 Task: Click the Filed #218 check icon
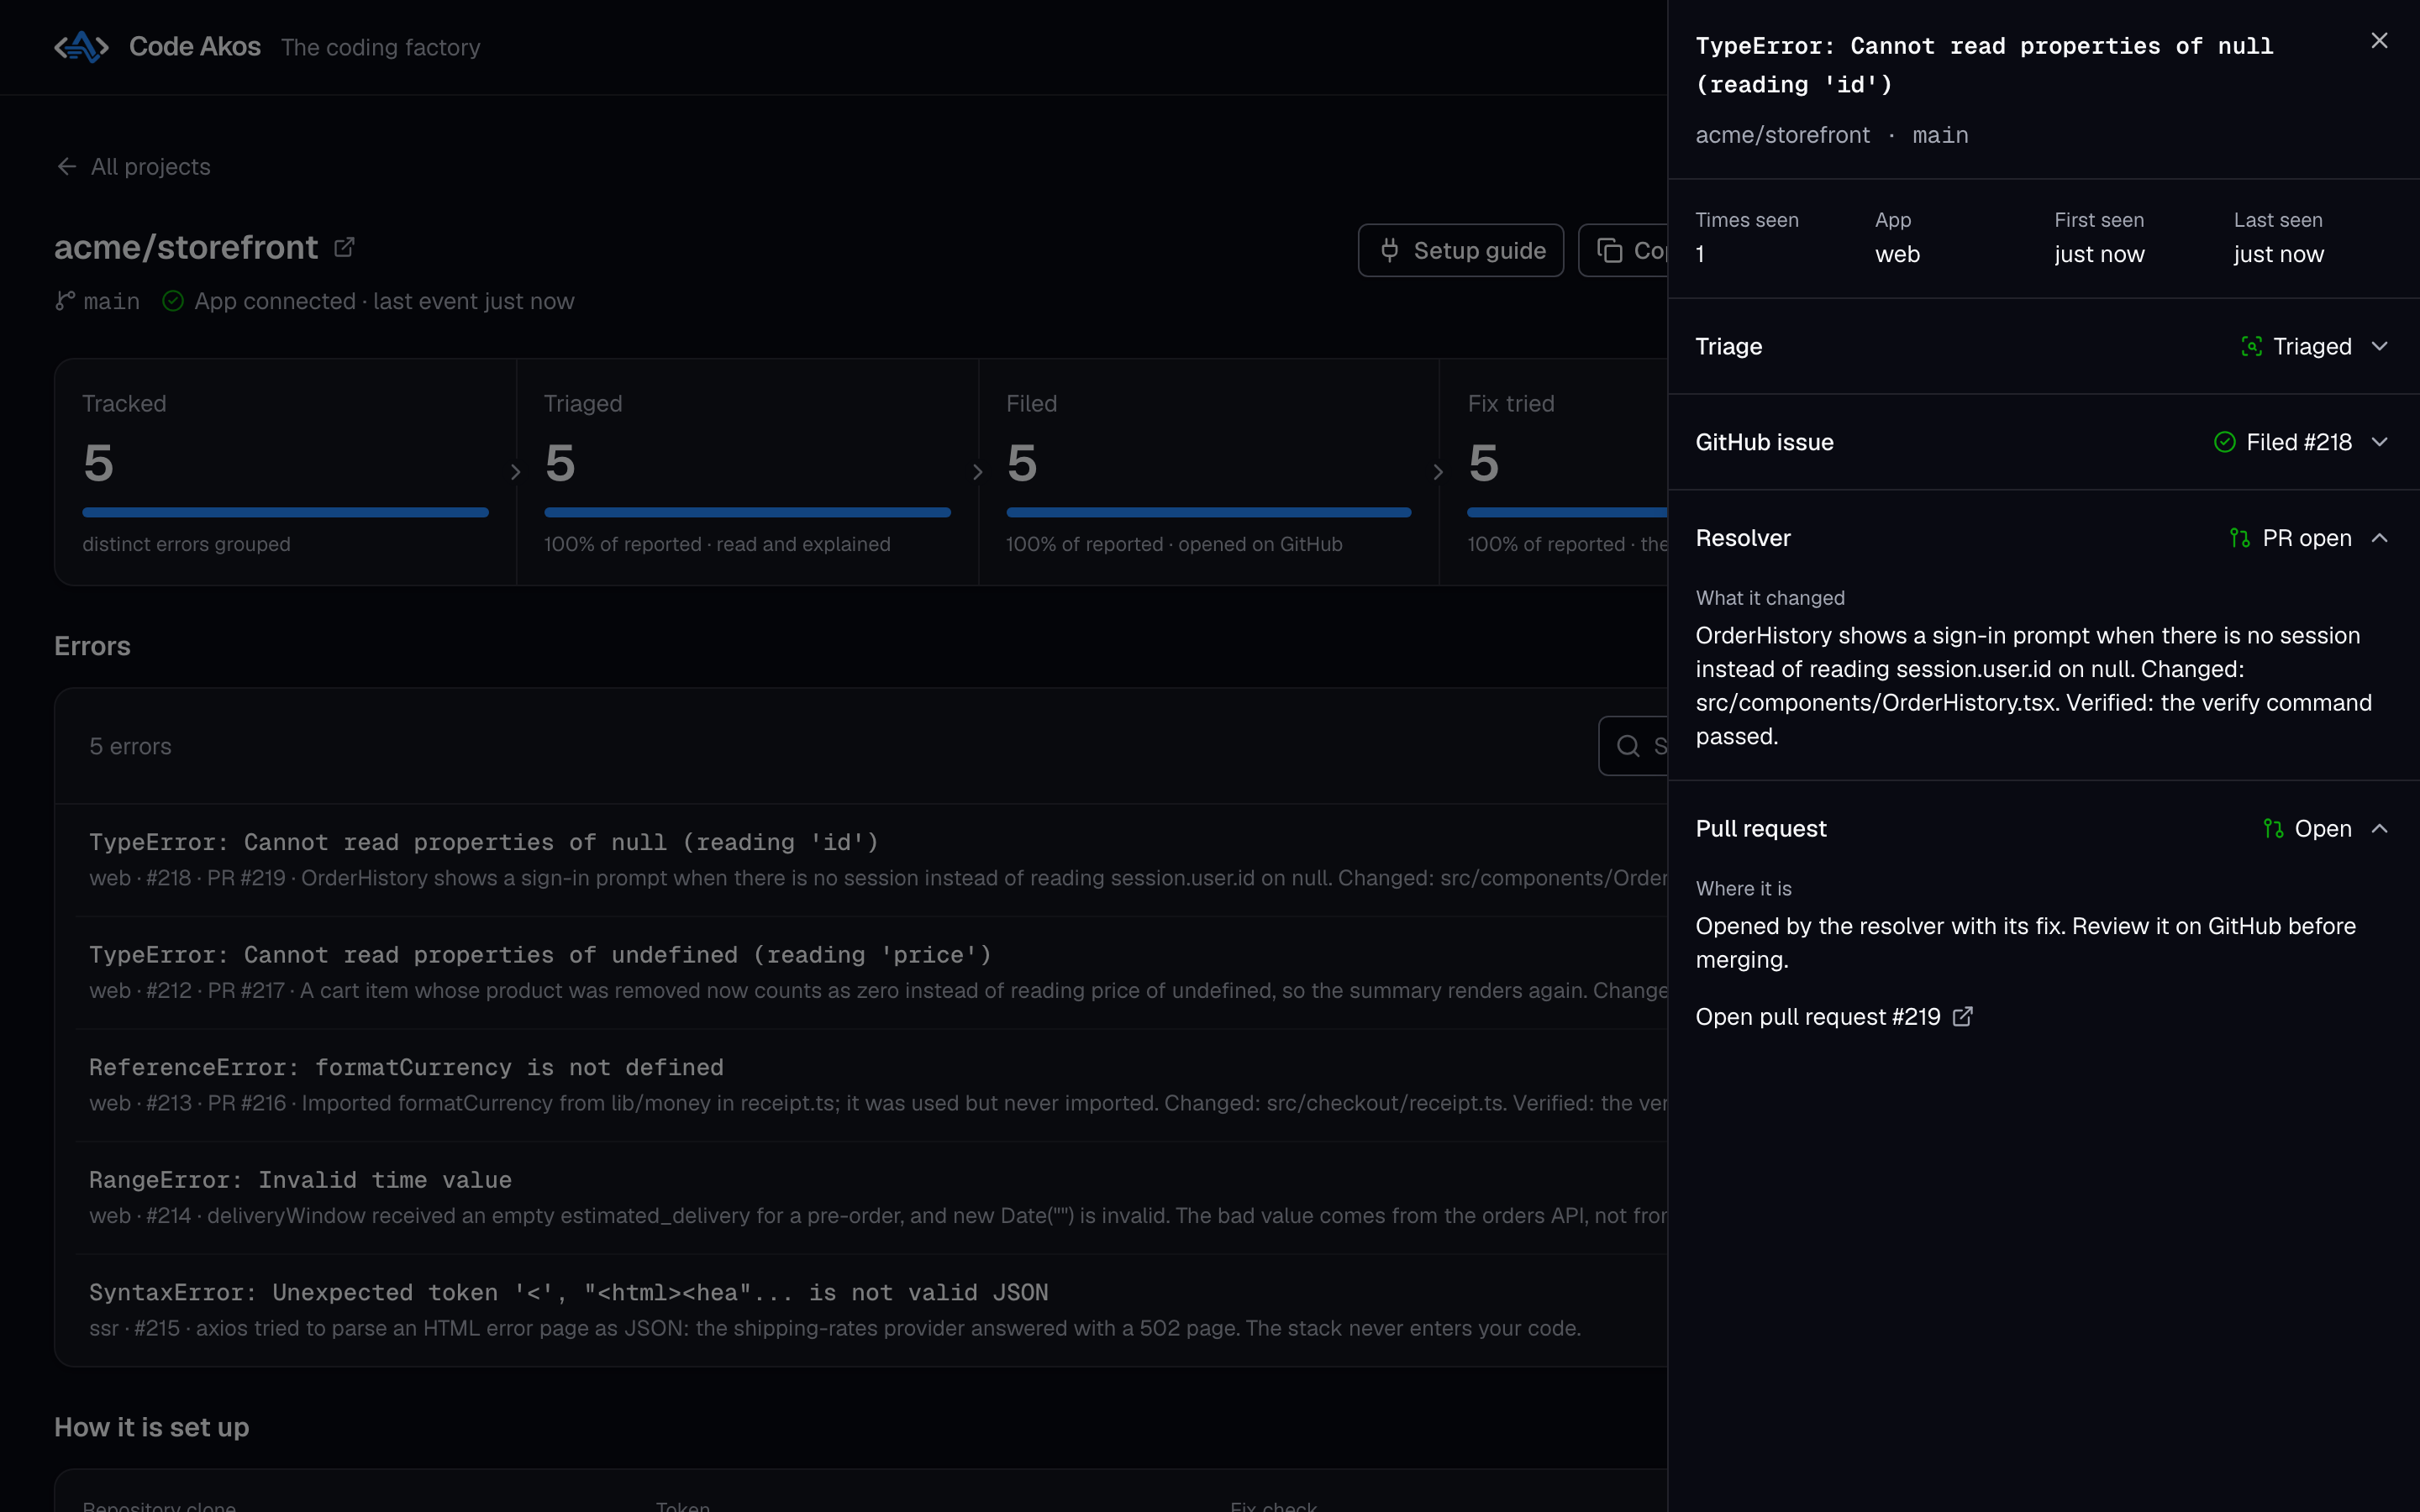2224,442
